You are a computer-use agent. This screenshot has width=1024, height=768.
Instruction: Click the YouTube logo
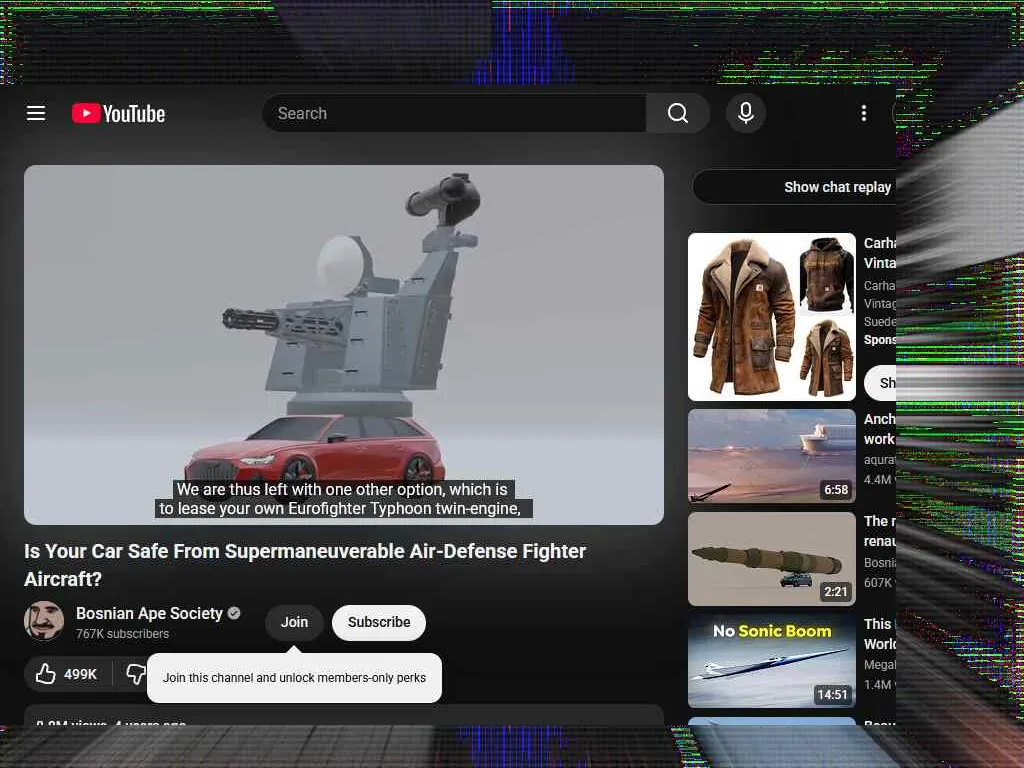[x=118, y=114]
